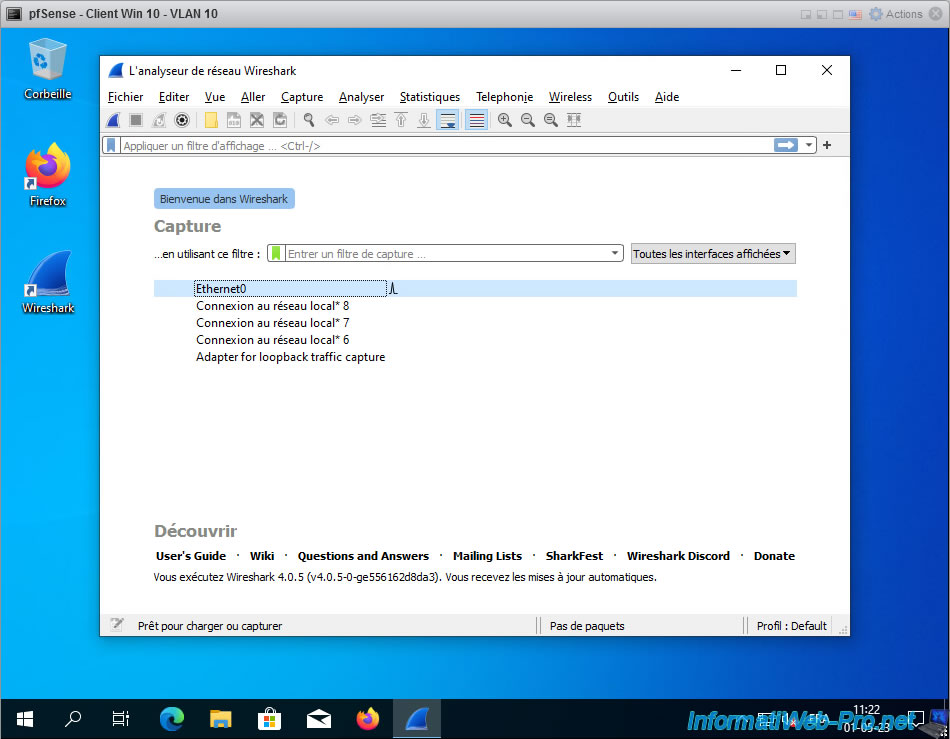This screenshot has height=739, width=950.
Task: Click the 'Bienvenue dans Wireshark' button
Action: tap(224, 199)
